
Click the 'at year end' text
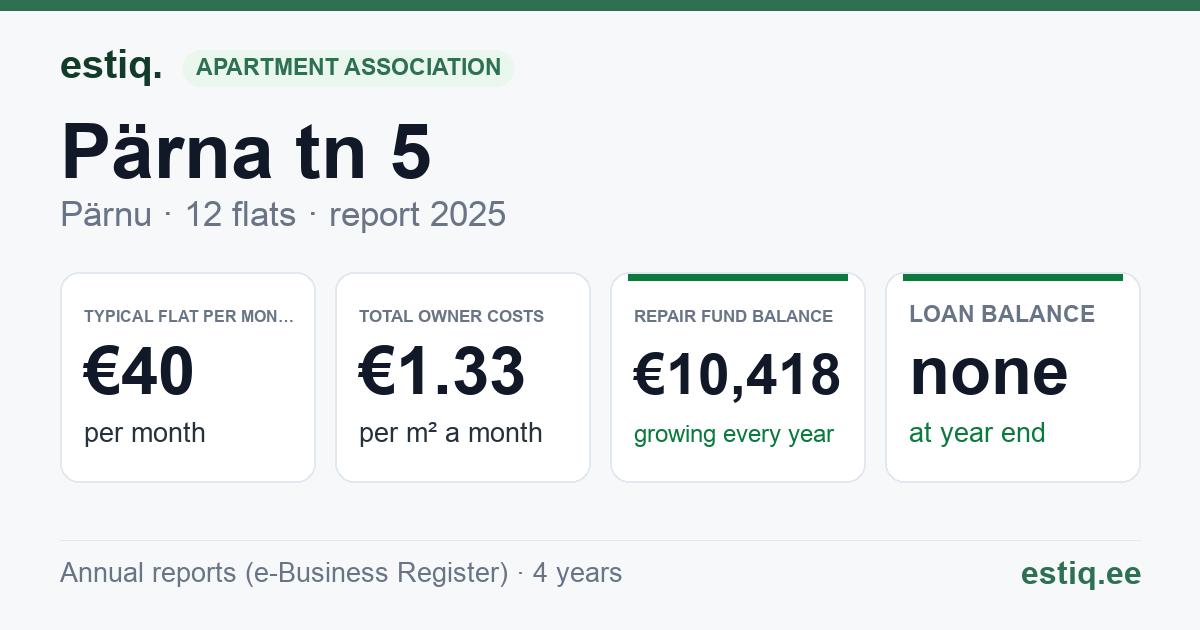point(977,433)
